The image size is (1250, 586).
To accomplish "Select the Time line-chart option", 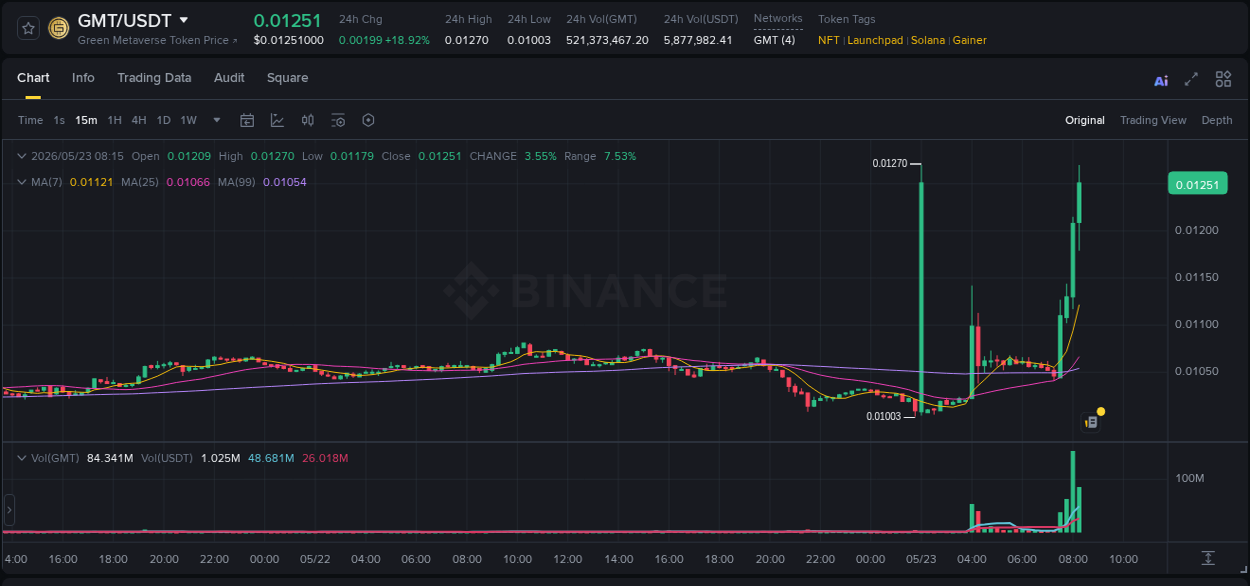I will [x=30, y=120].
